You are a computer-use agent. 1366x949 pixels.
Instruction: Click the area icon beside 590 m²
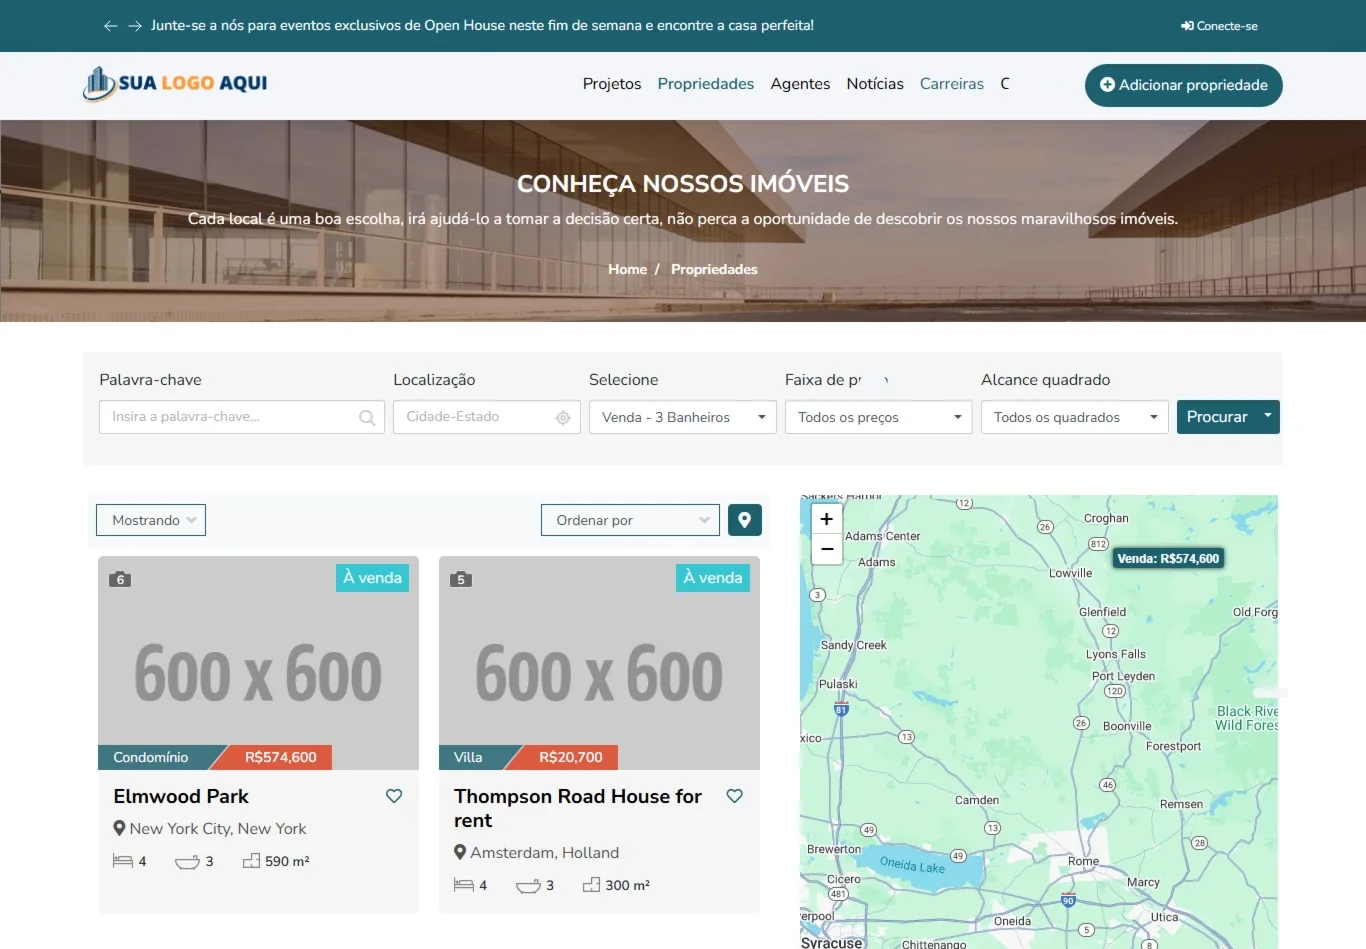(252, 861)
